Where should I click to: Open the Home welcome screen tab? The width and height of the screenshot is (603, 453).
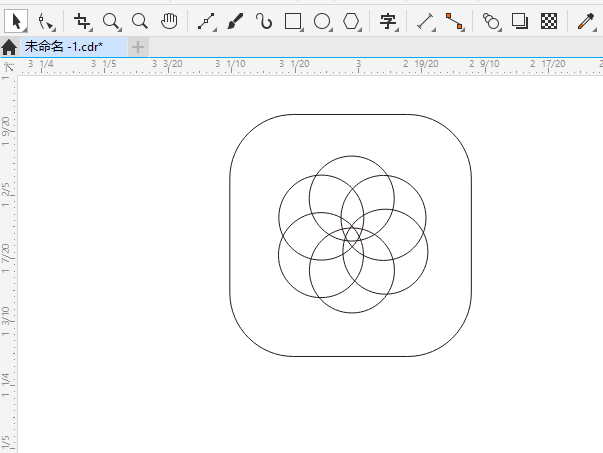pos(9,47)
